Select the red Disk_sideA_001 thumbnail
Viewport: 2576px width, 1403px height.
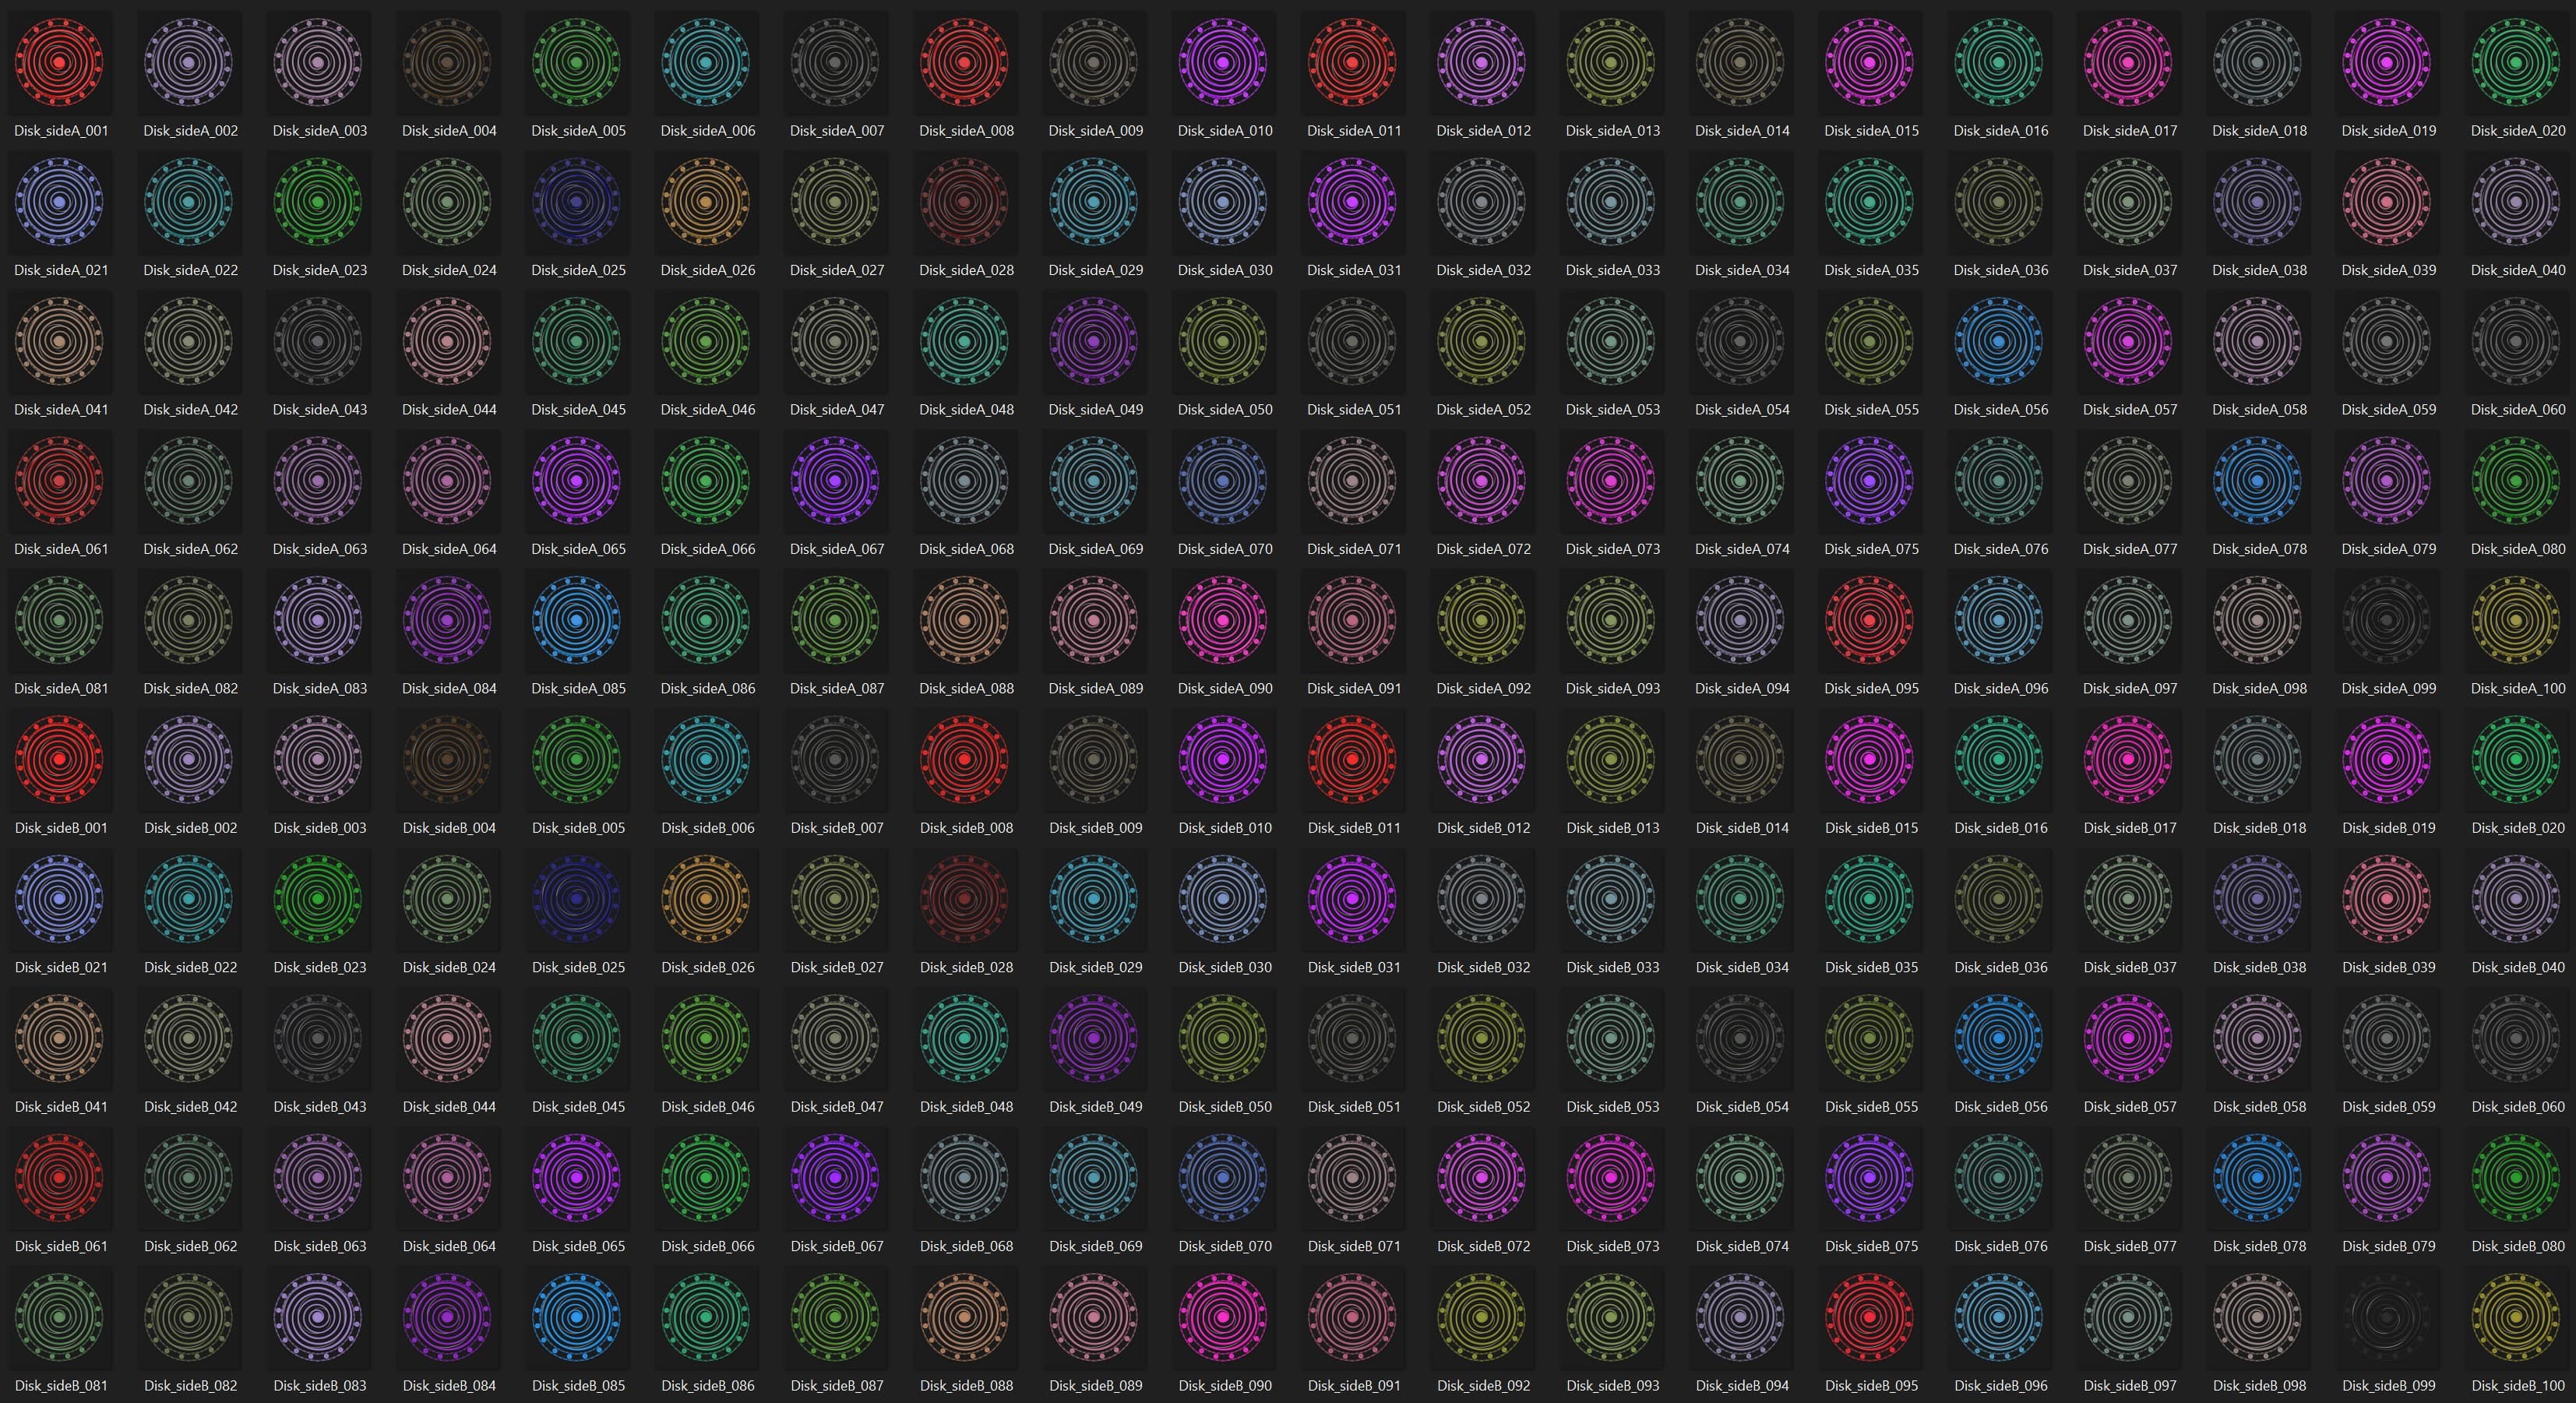[x=59, y=62]
